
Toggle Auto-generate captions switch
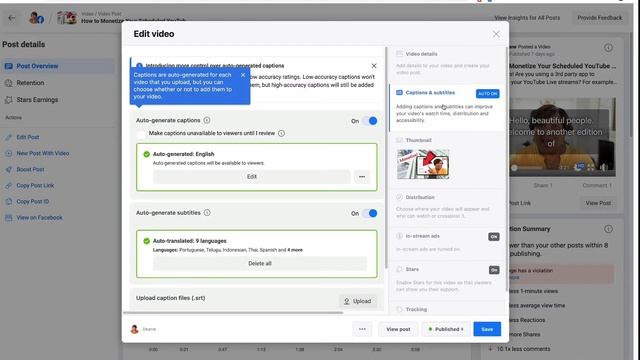pyautogui.click(x=371, y=121)
